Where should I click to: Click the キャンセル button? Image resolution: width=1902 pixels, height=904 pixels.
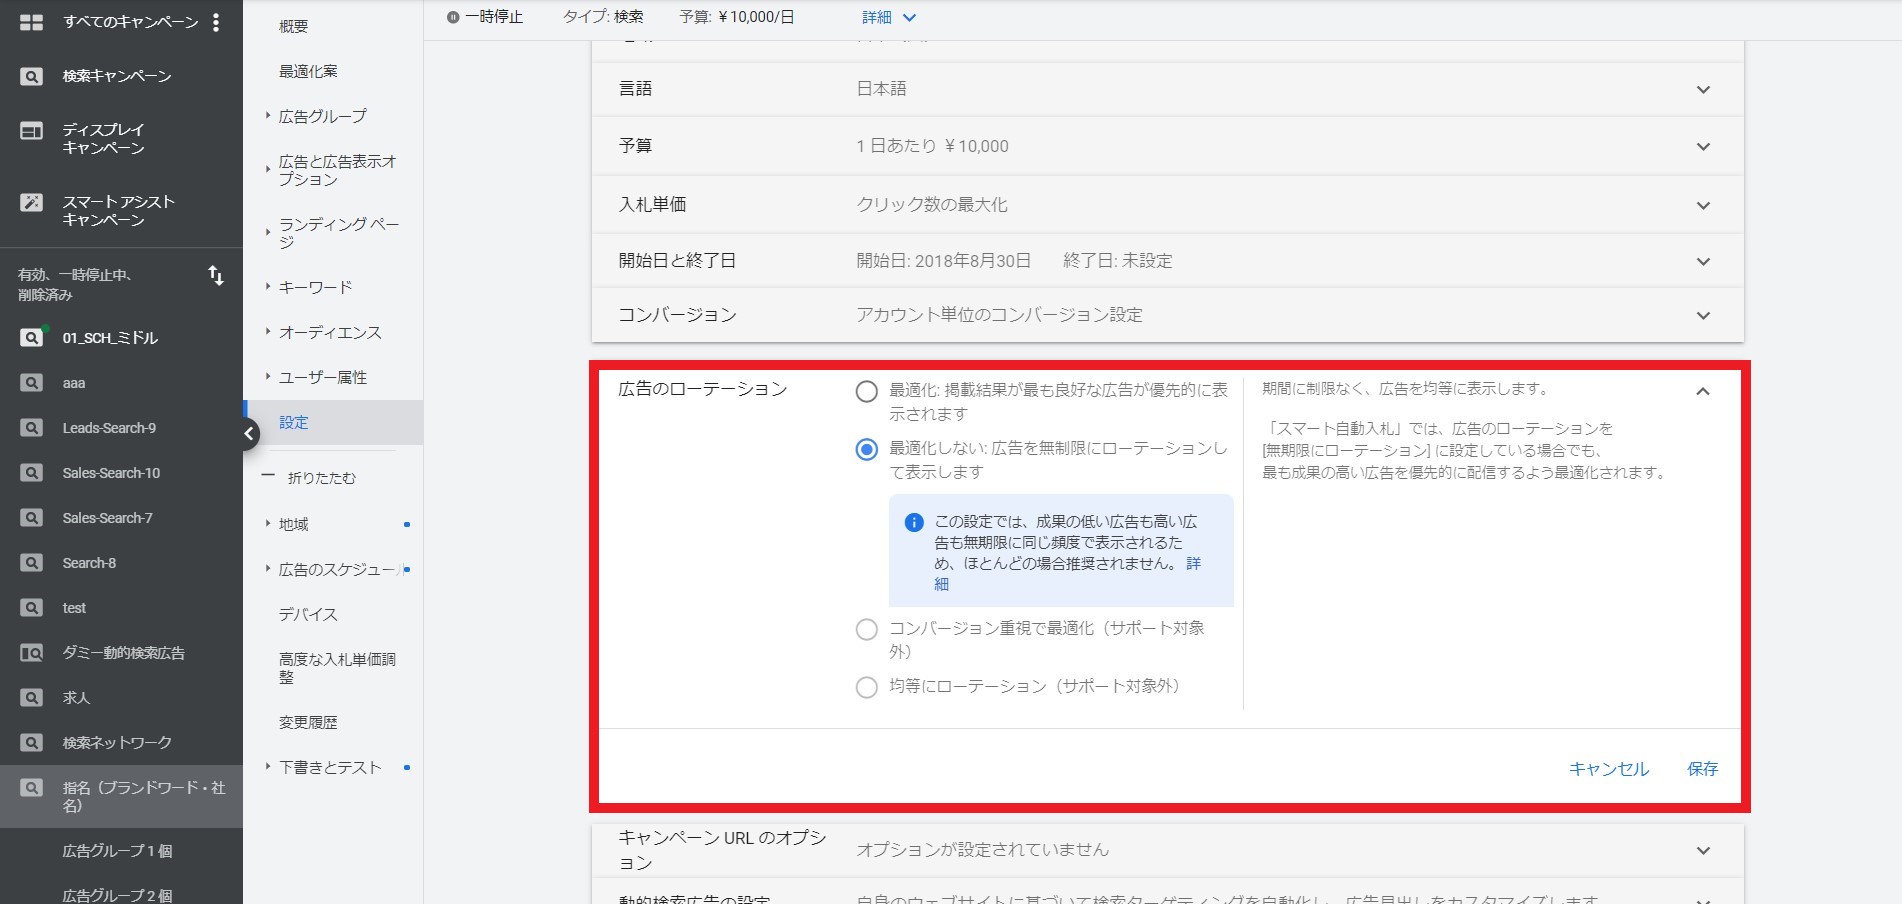(1608, 769)
